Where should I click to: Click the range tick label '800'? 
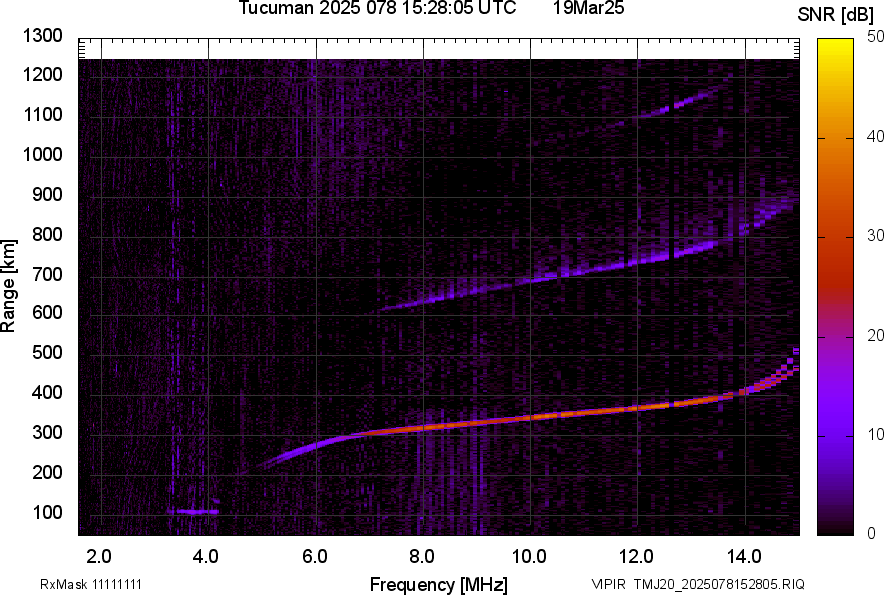[47, 234]
